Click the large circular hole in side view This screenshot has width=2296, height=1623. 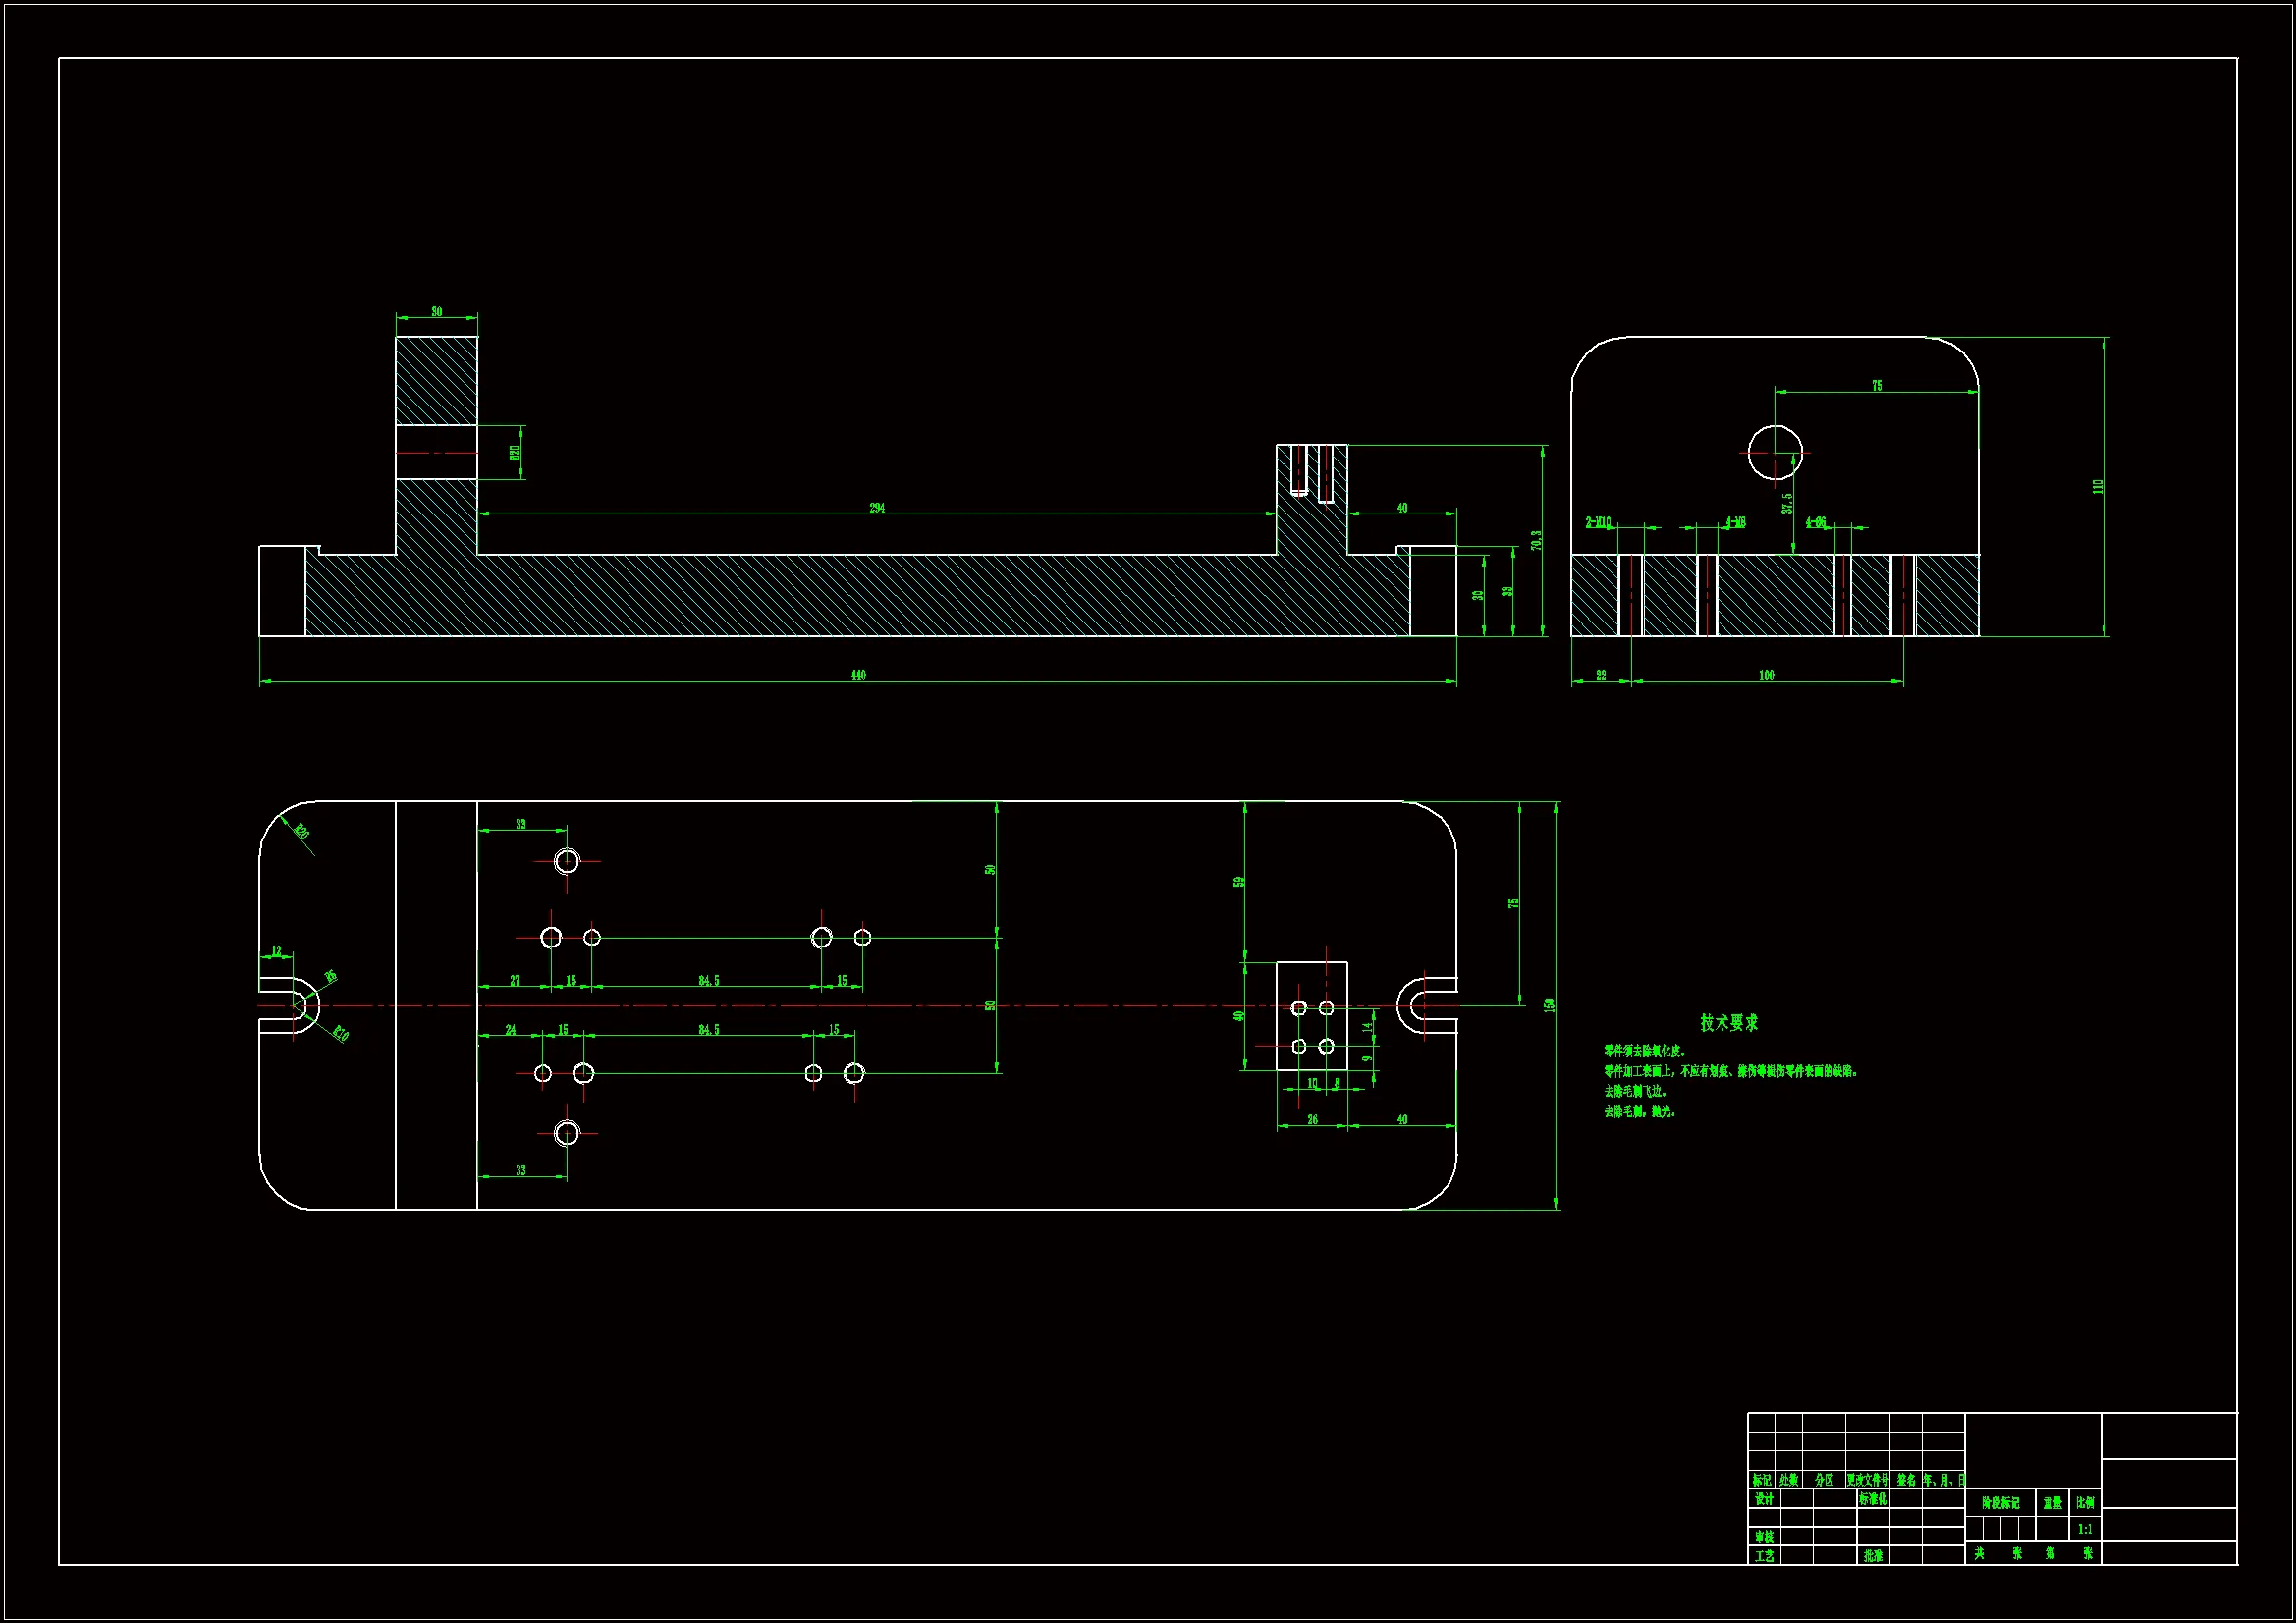pyautogui.click(x=1775, y=453)
